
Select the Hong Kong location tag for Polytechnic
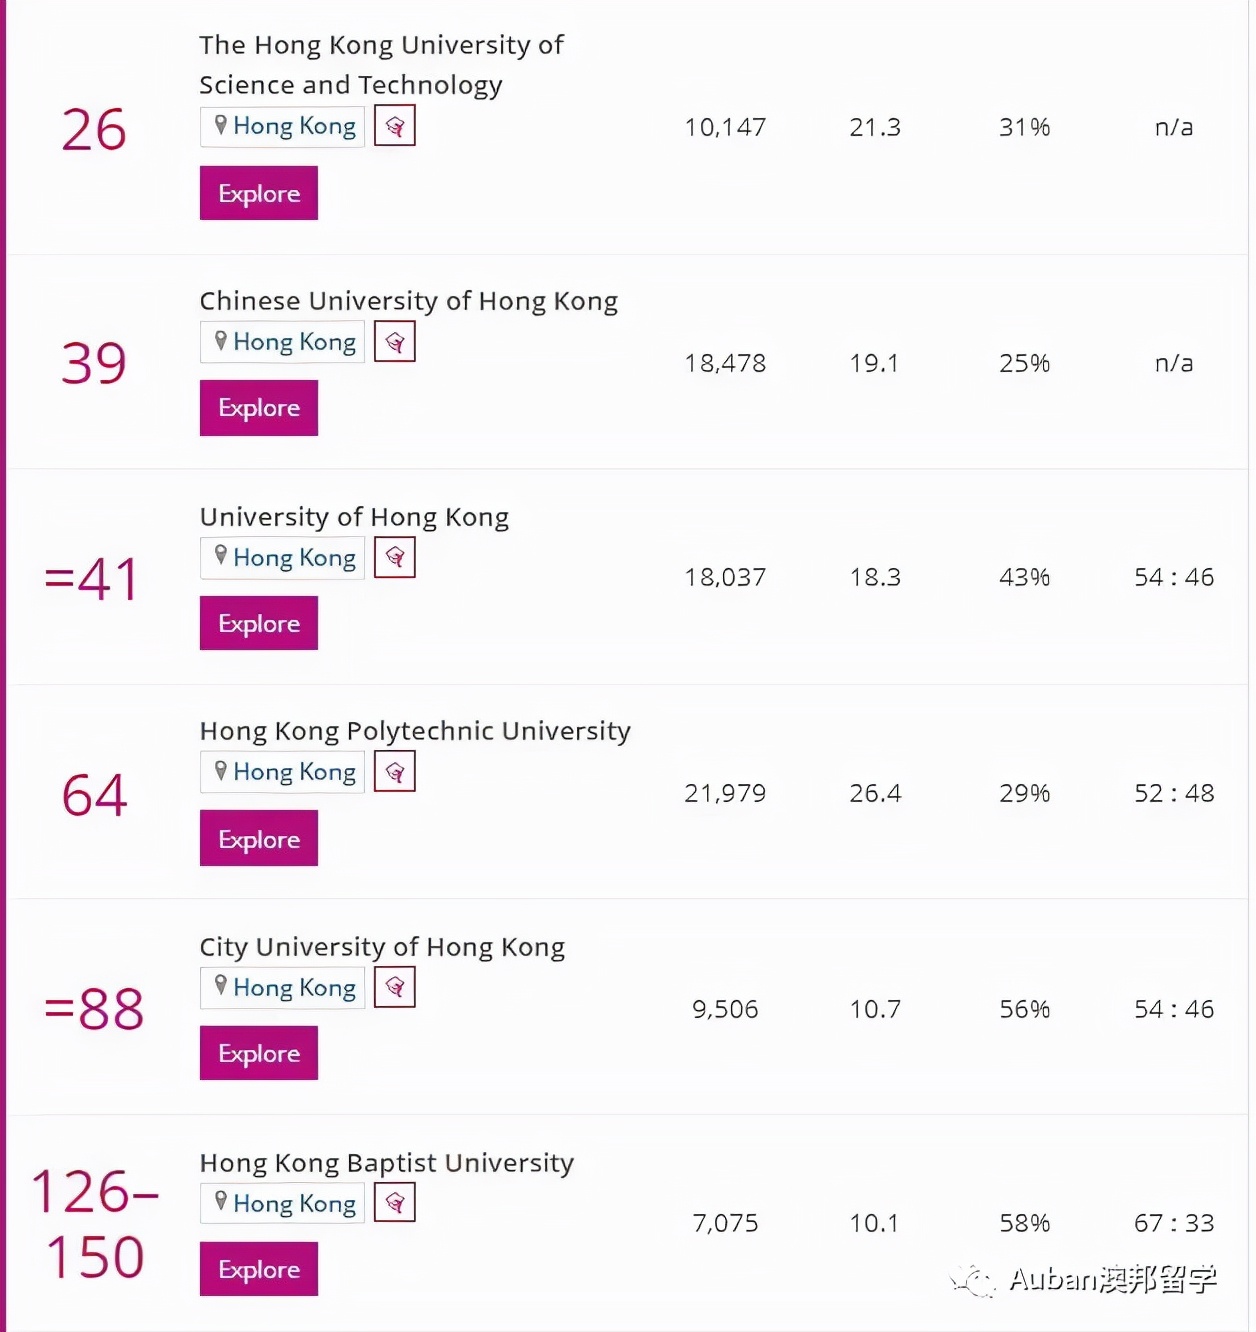(x=284, y=772)
